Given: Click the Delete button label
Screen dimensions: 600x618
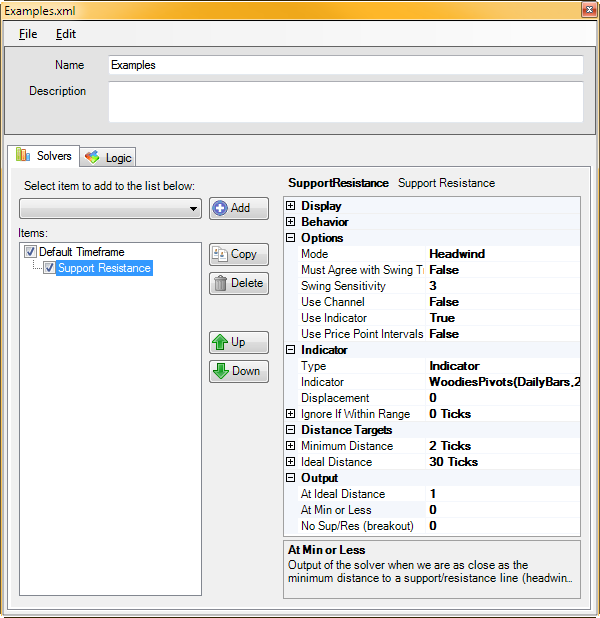Looking at the screenshot, I should pos(247,283).
